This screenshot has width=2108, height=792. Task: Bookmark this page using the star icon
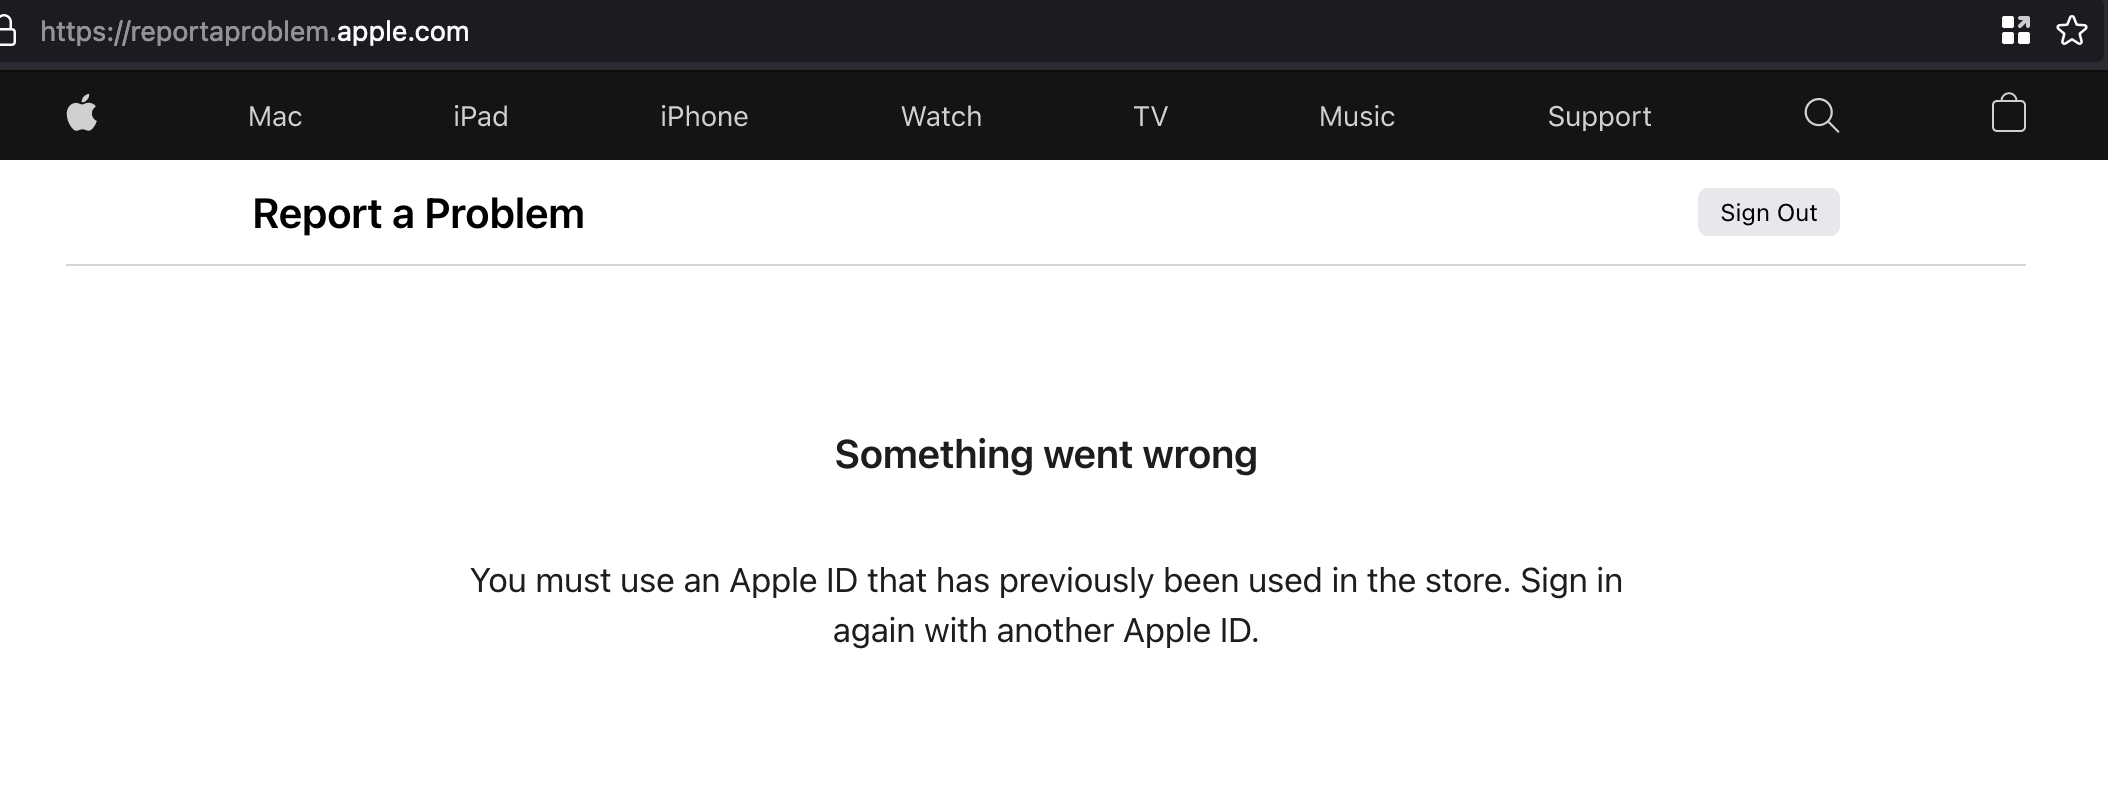2072,30
